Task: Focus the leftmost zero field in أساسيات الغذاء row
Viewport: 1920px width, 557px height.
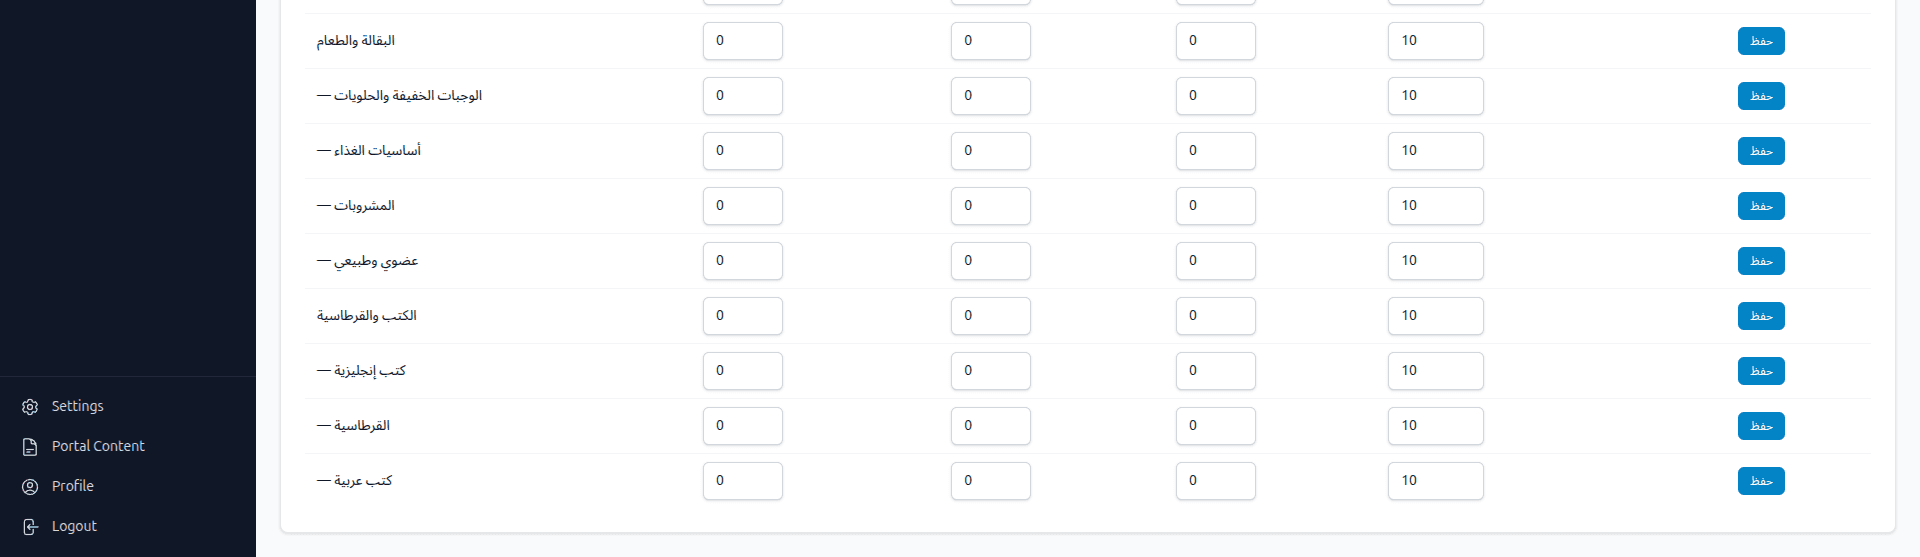Action: click(742, 151)
